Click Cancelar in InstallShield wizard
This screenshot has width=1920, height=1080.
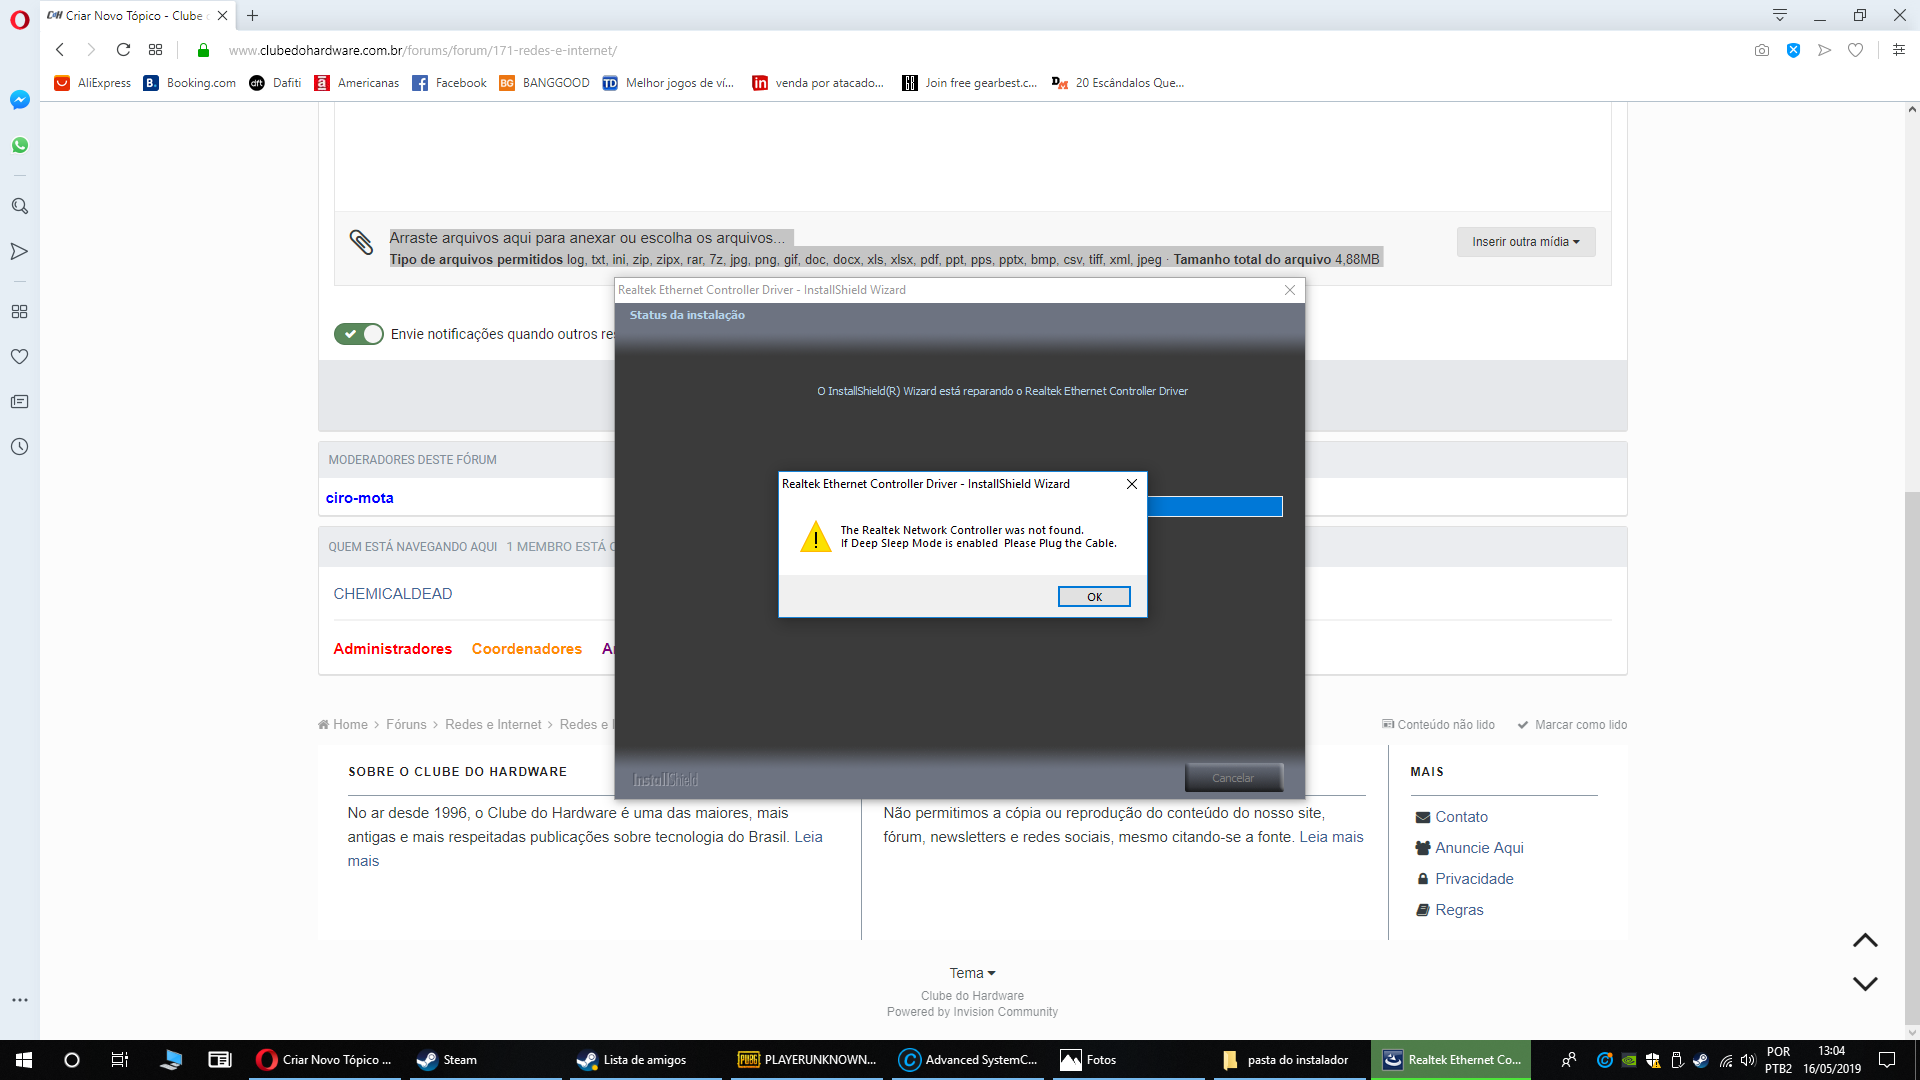pos(1233,778)
